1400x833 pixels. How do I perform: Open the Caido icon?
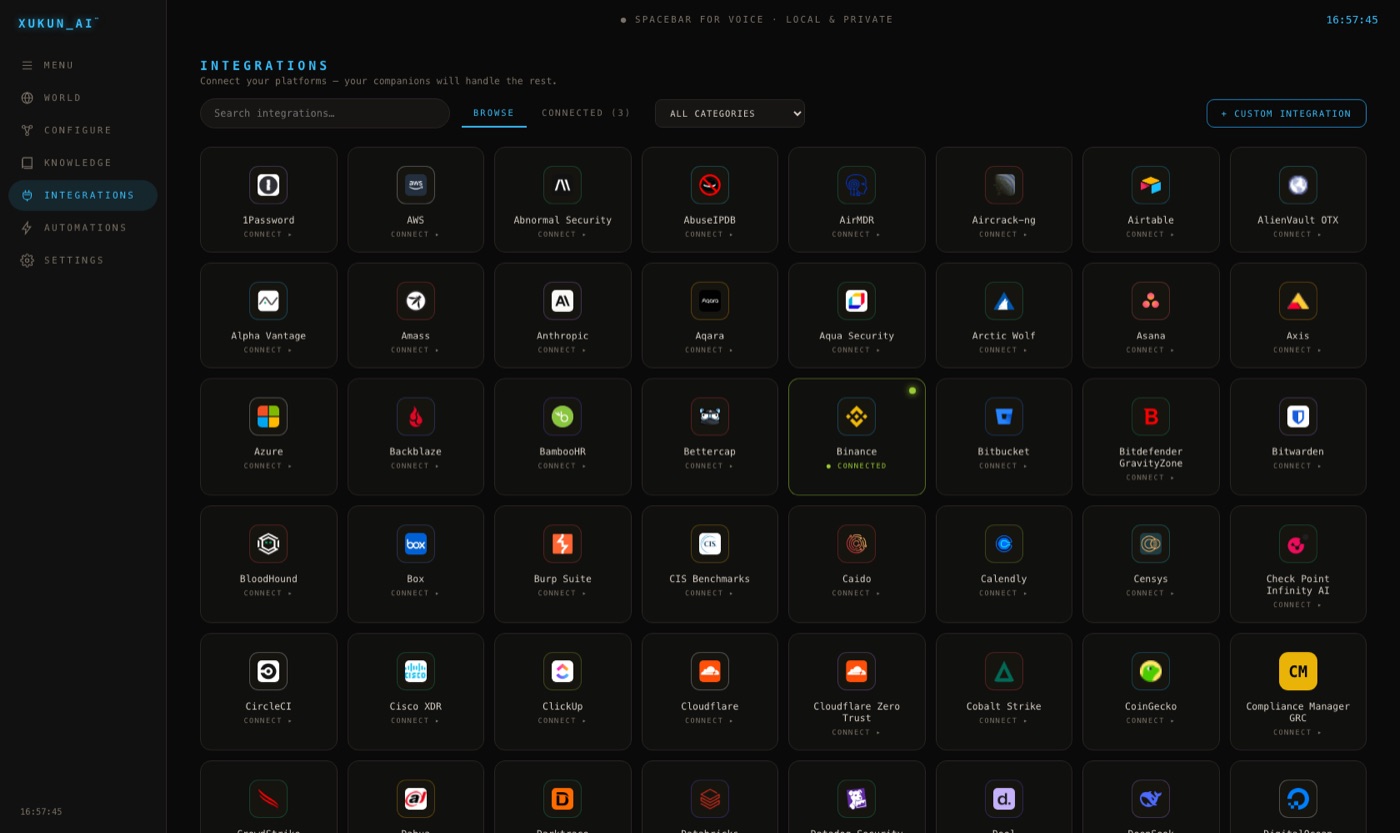856,544
